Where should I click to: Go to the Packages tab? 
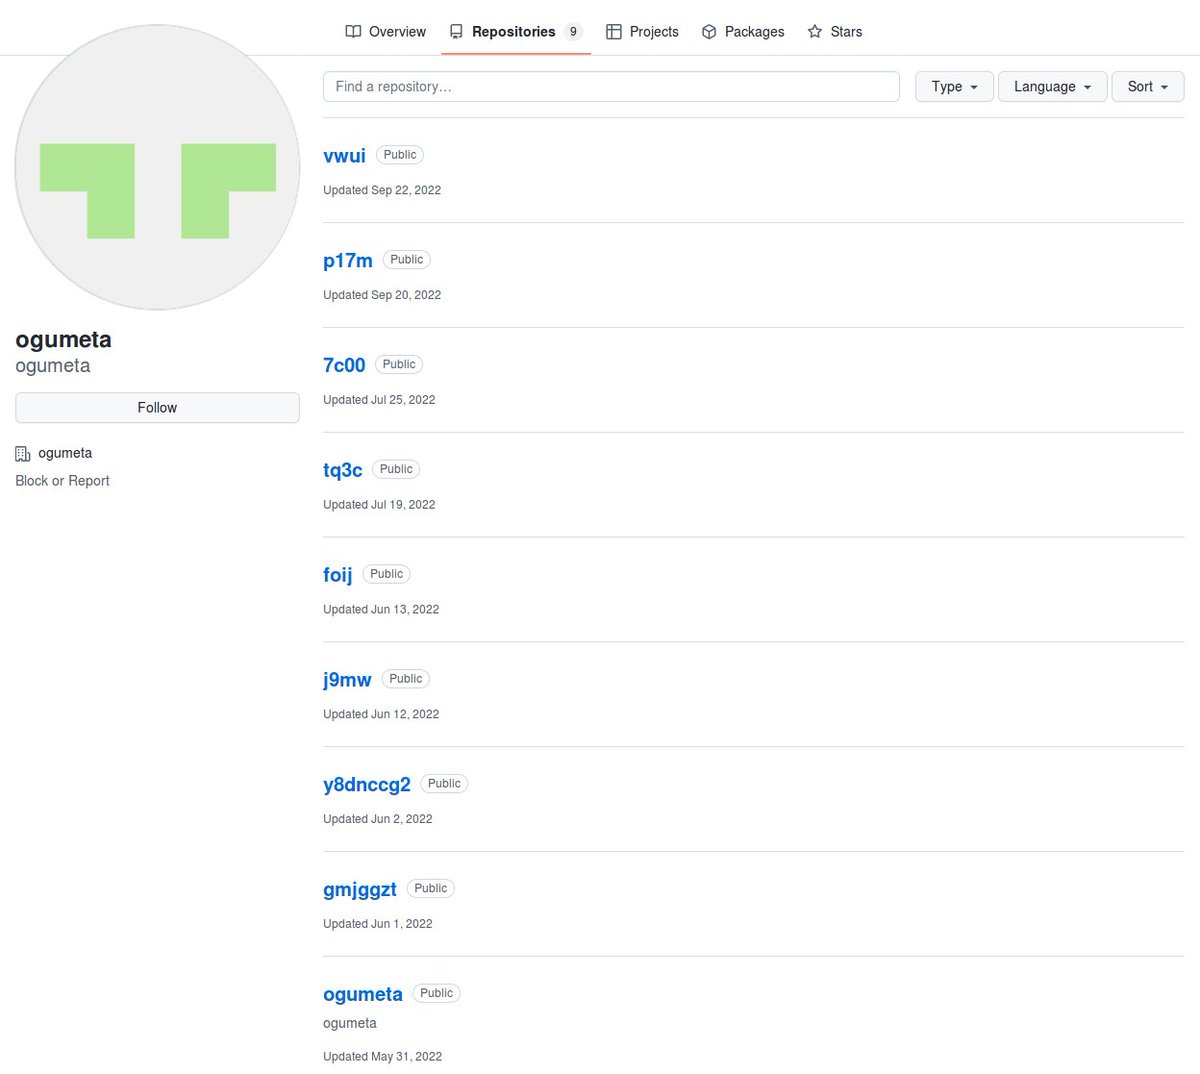pos(743,32)
